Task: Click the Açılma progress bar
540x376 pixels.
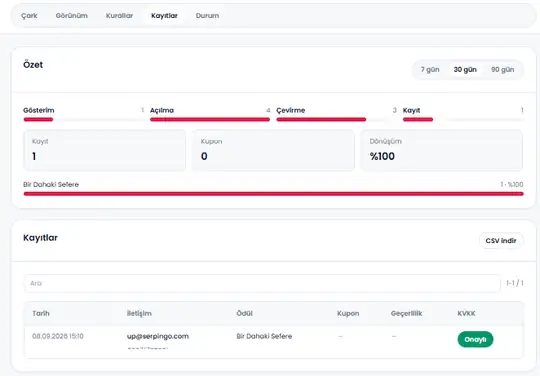Action: click(x=210, y=119)
